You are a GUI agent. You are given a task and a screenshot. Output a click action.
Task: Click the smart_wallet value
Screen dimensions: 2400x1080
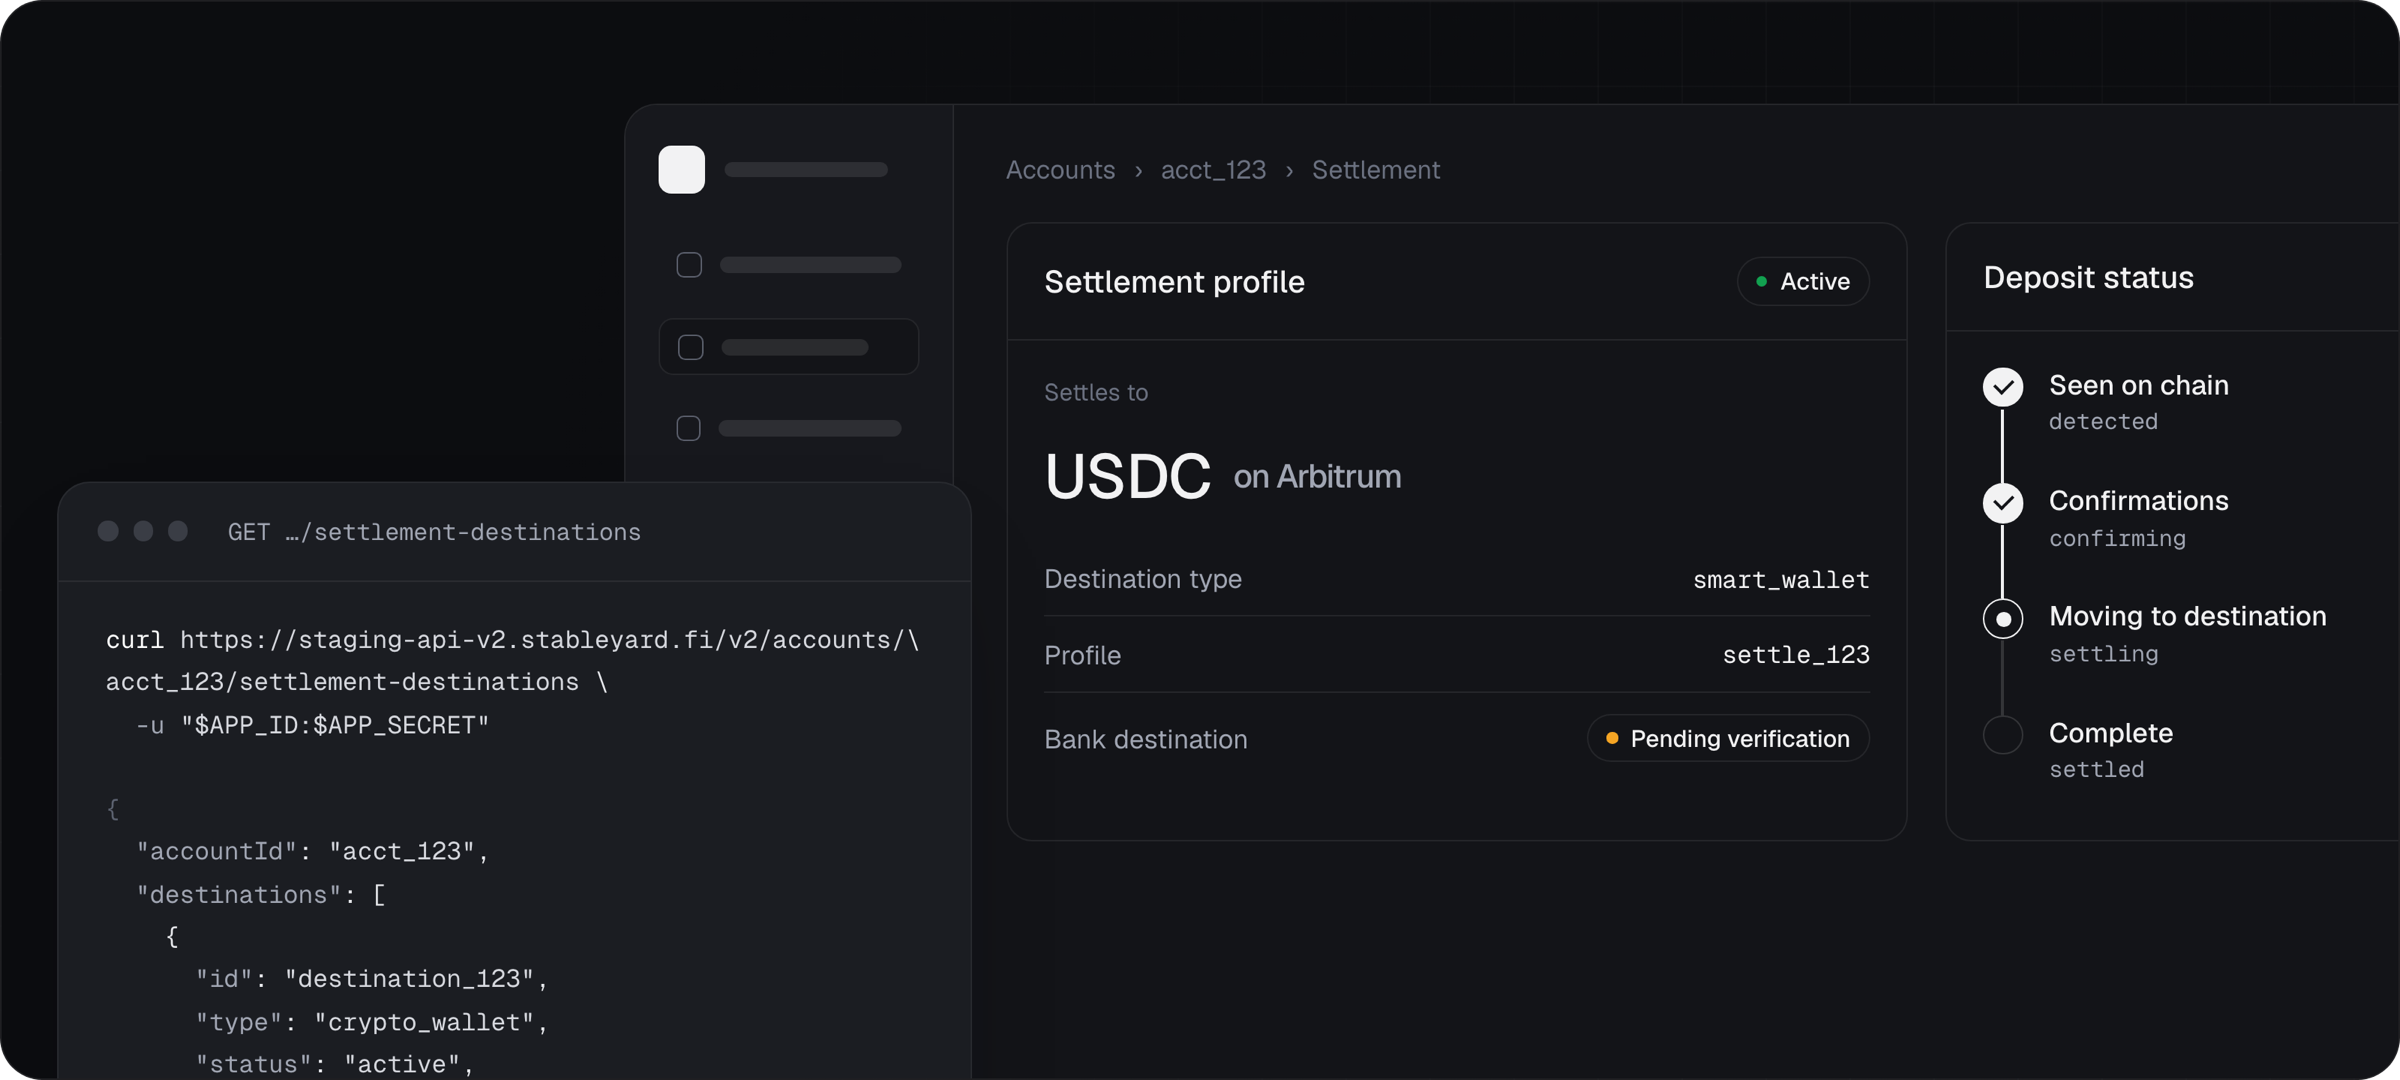pos(1781,580)
